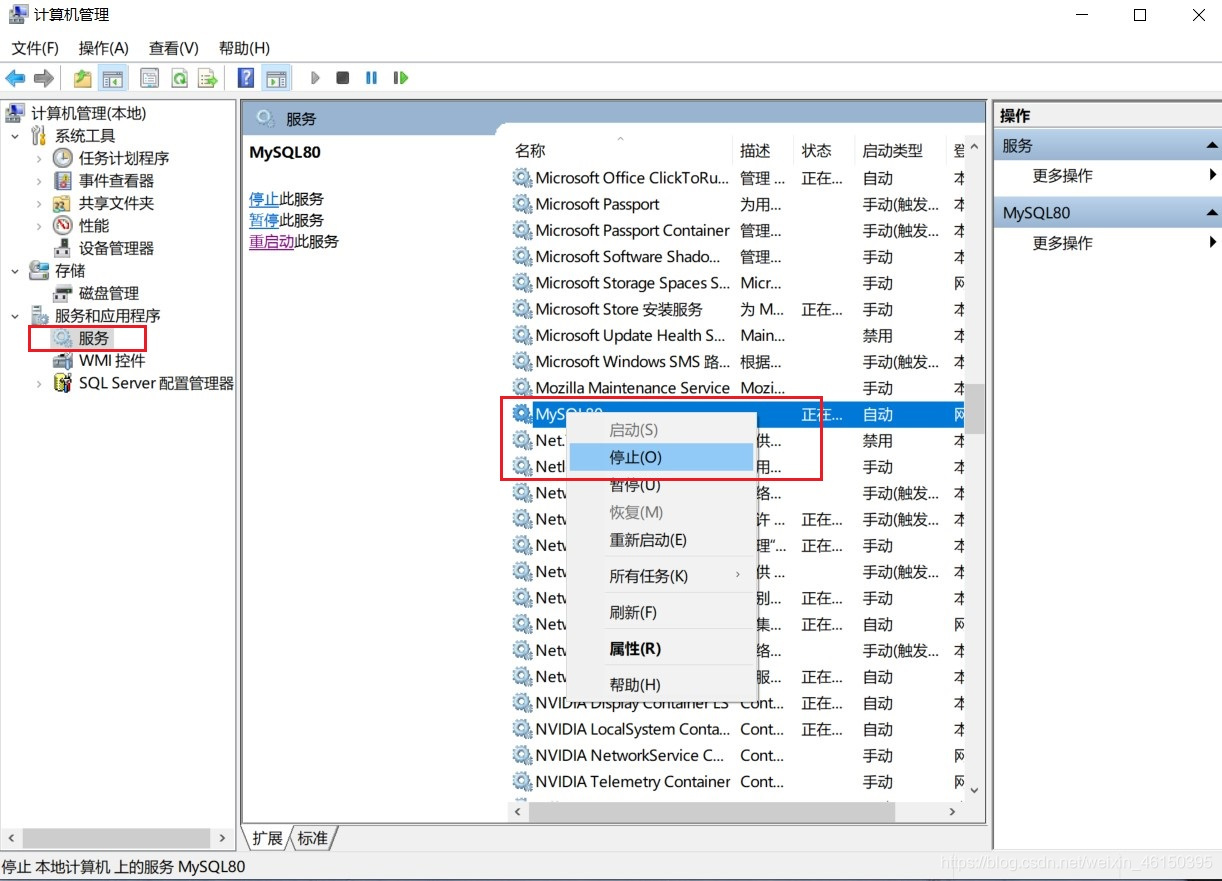This screenshot has height=881, width=1222.
Task: Click the 计算机管理(本地) root node icon
Action: [16, 113]
